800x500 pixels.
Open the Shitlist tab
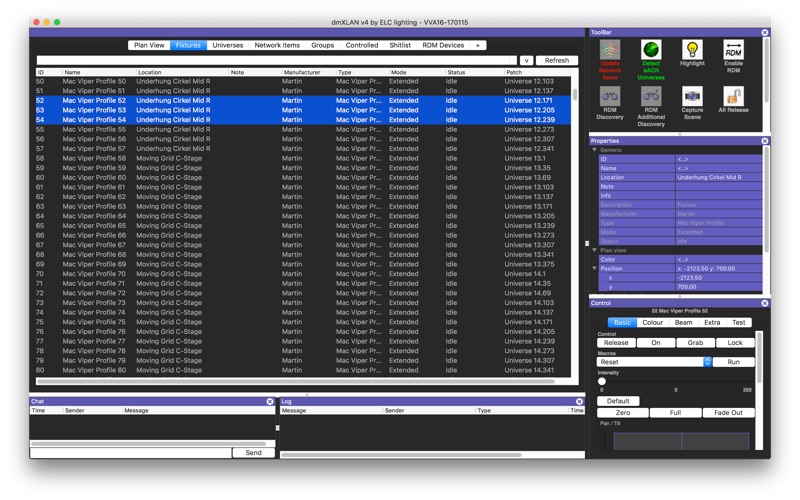(400, 45)
